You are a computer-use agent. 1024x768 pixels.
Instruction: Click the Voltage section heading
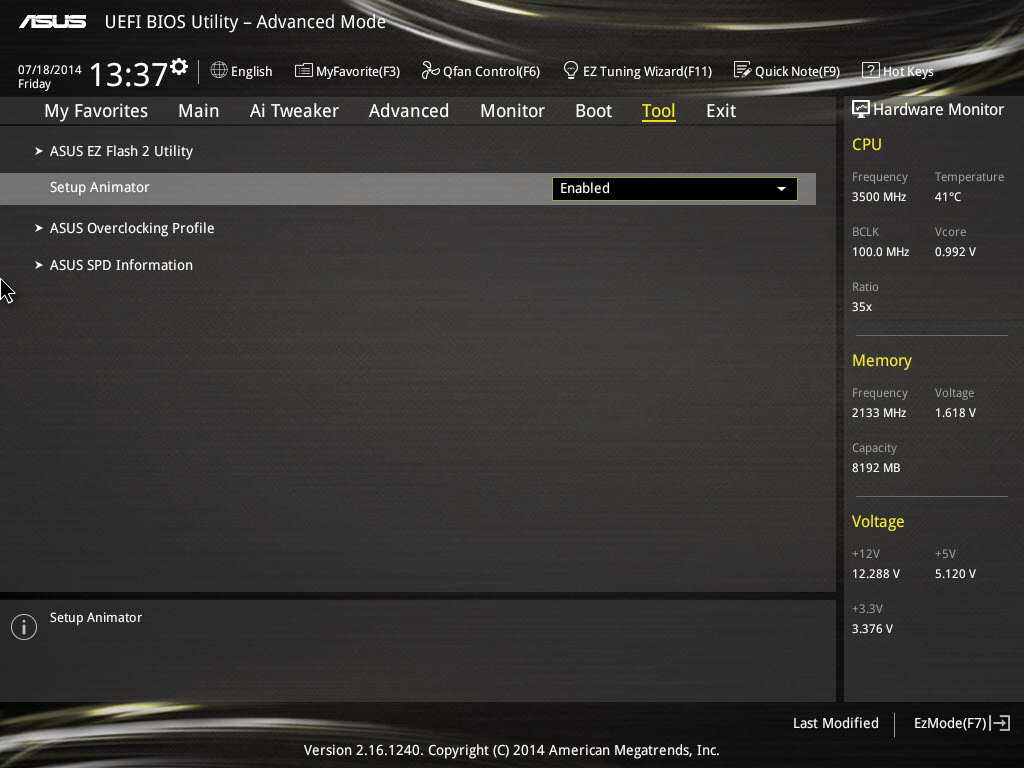click(x=878, y=521)
